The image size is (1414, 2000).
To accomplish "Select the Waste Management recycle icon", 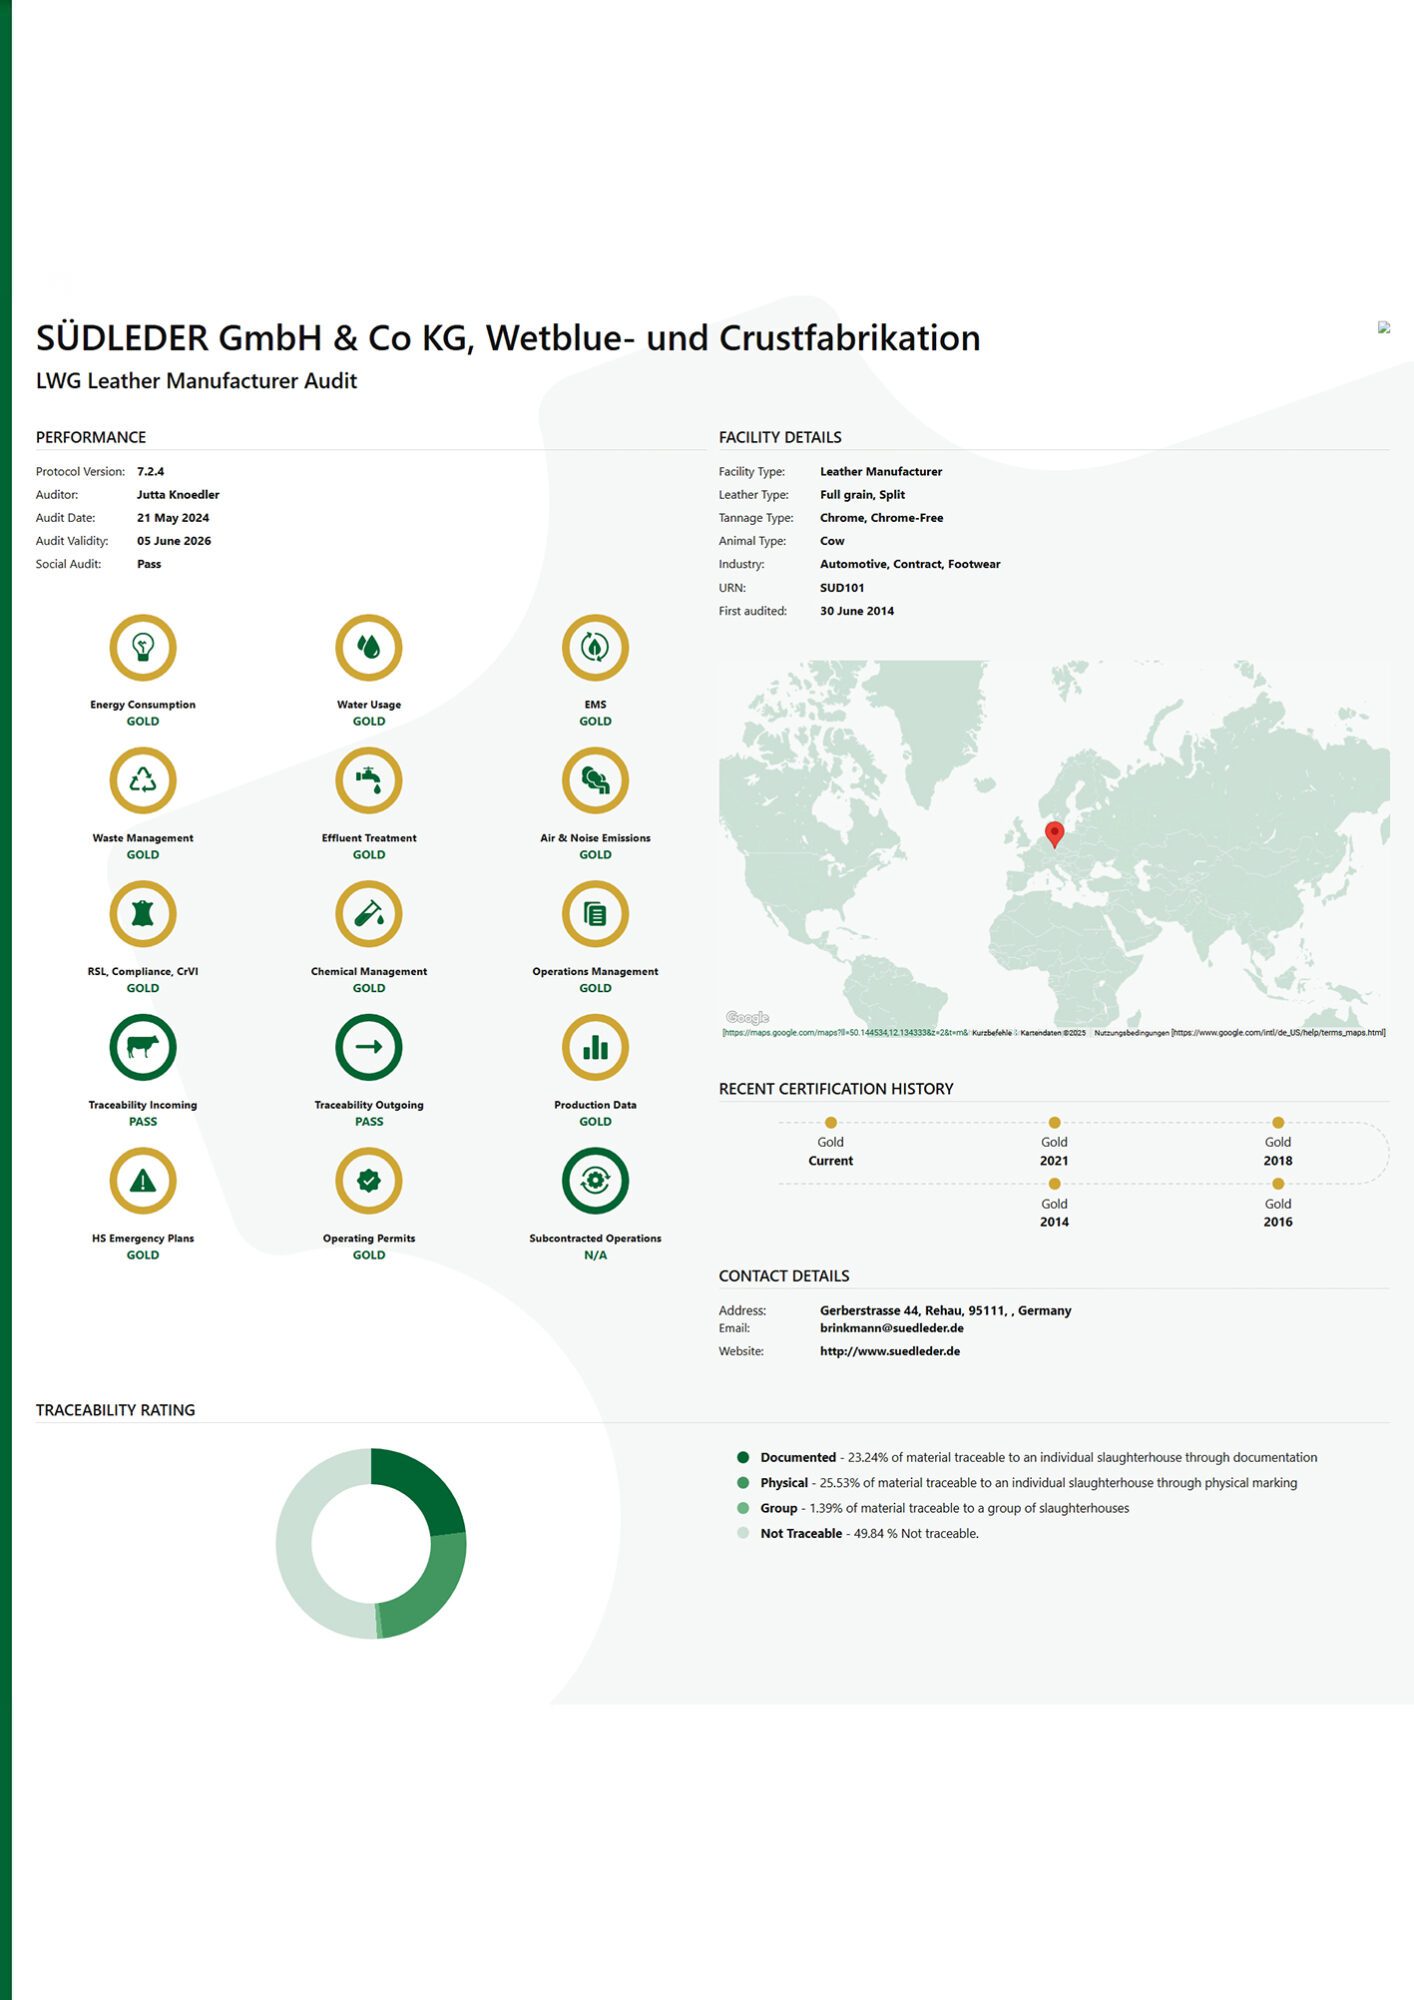I will [143, 781].
